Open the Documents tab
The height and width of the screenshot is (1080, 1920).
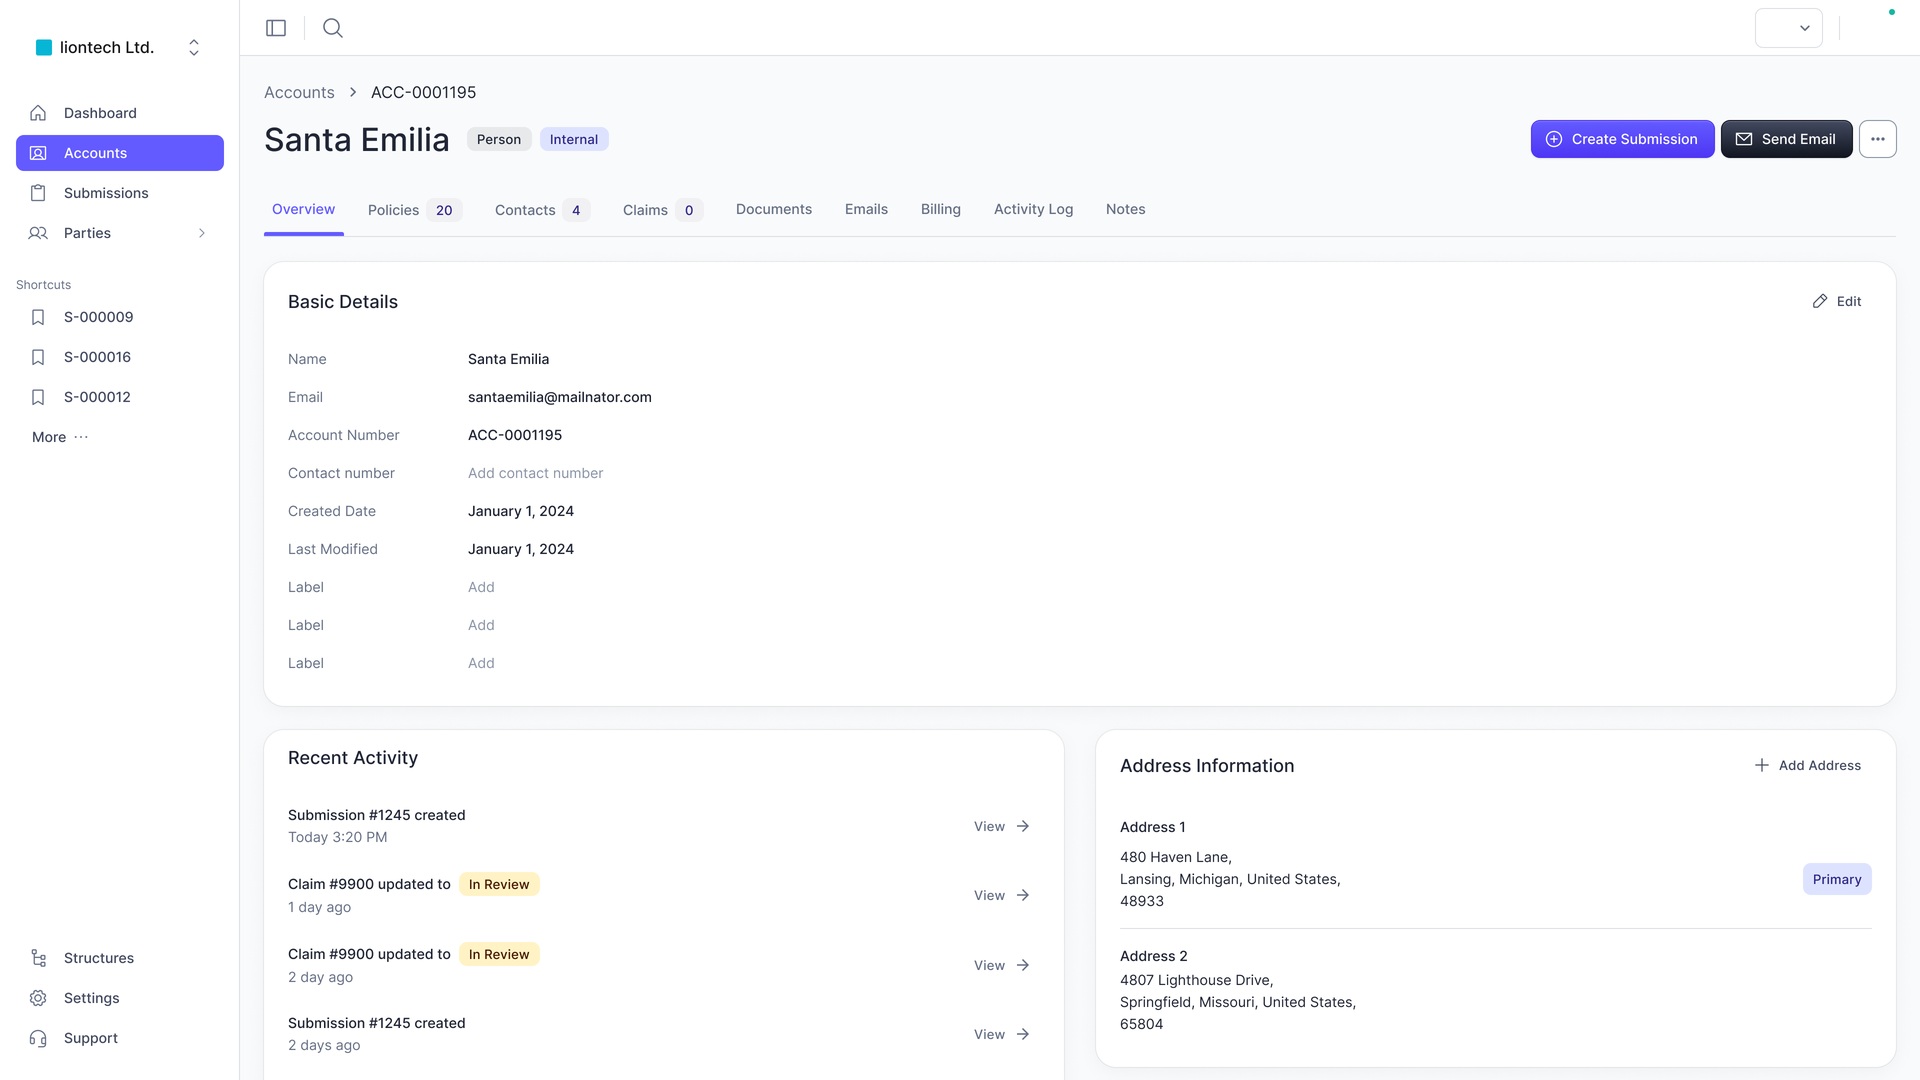774,209
